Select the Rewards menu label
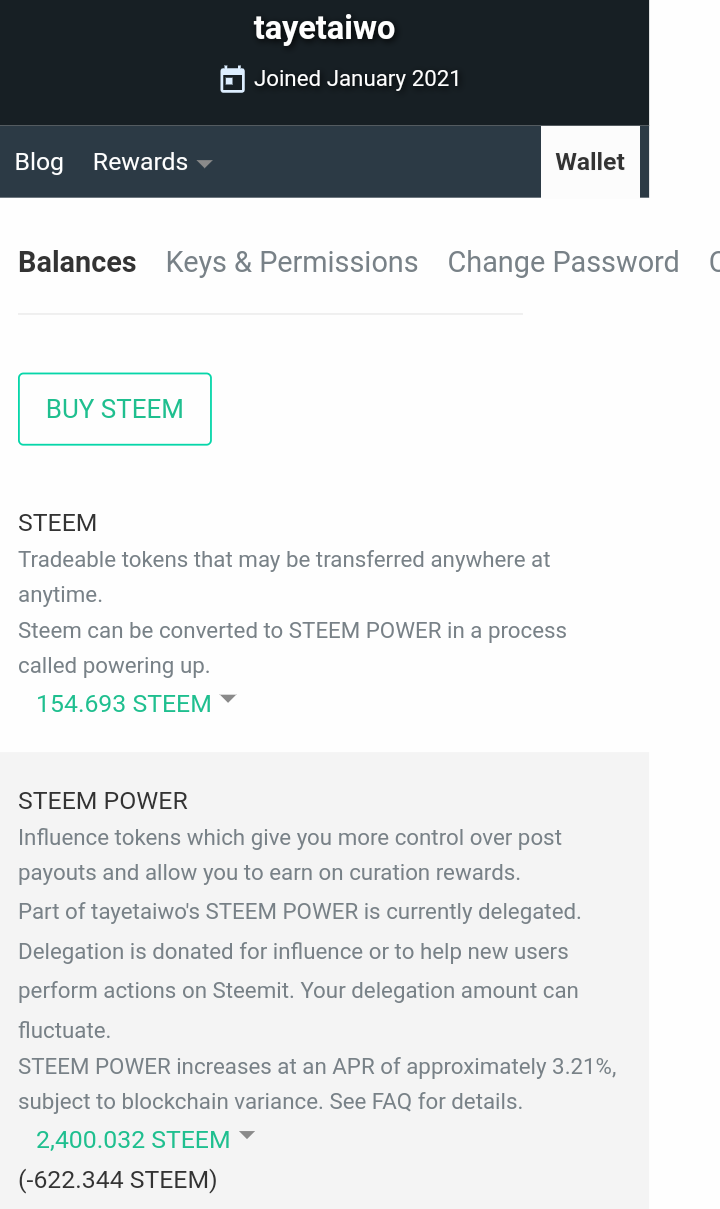The image size is (720, 1209). [x=140, y=162]
